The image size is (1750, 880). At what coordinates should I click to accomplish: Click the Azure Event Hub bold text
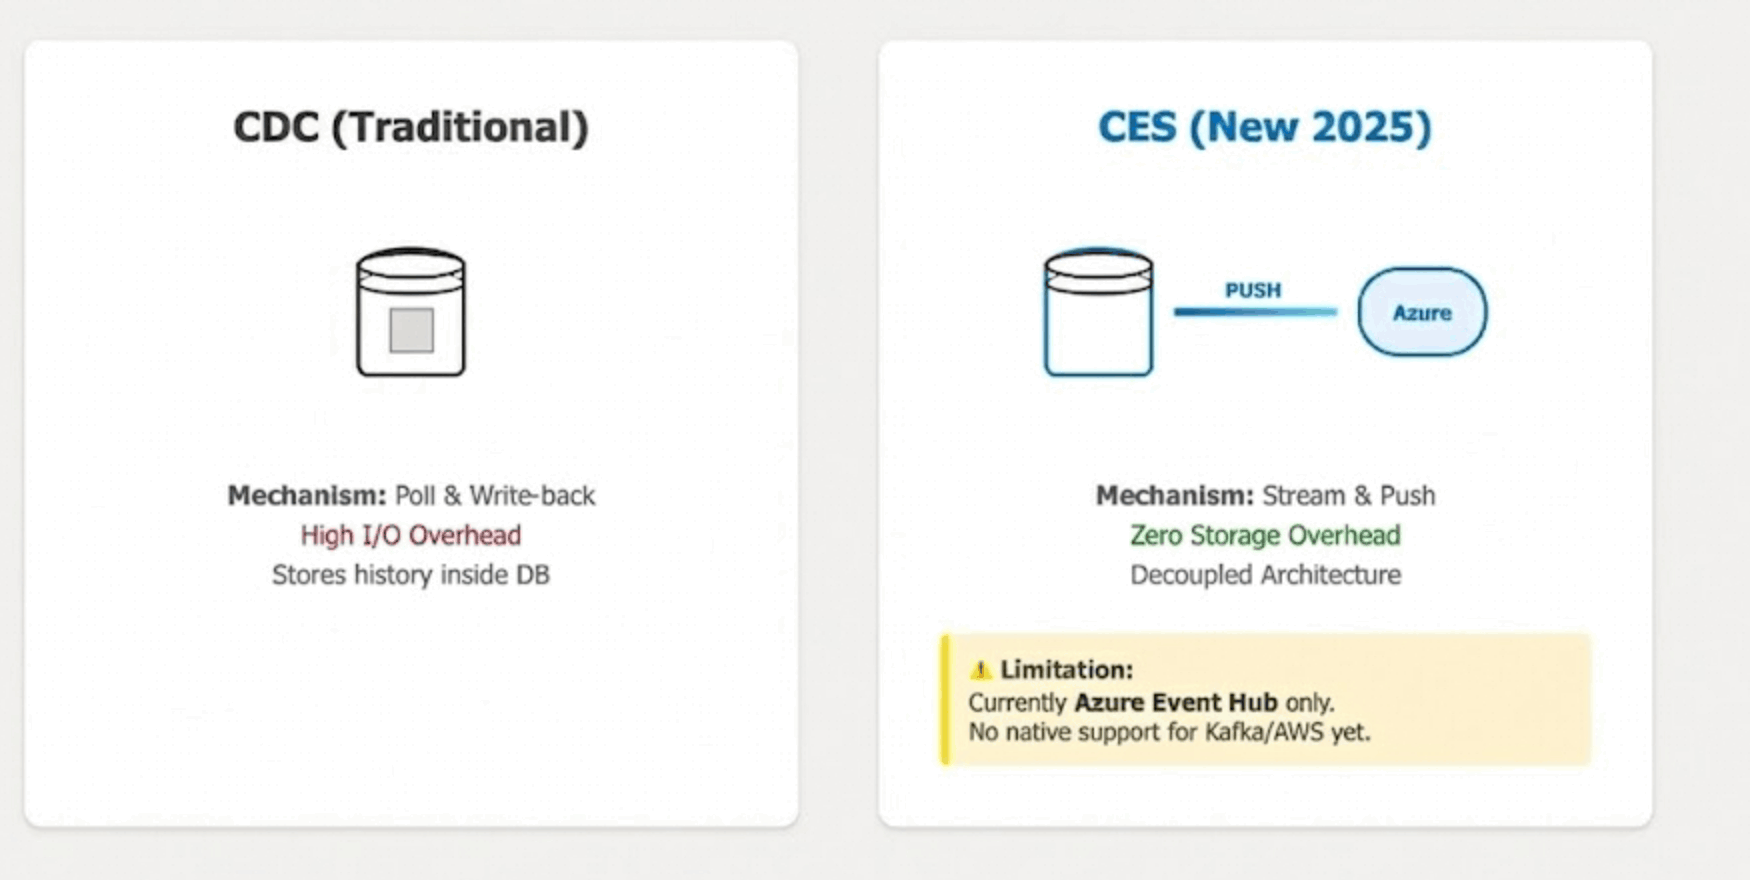tap(1175, 702)
